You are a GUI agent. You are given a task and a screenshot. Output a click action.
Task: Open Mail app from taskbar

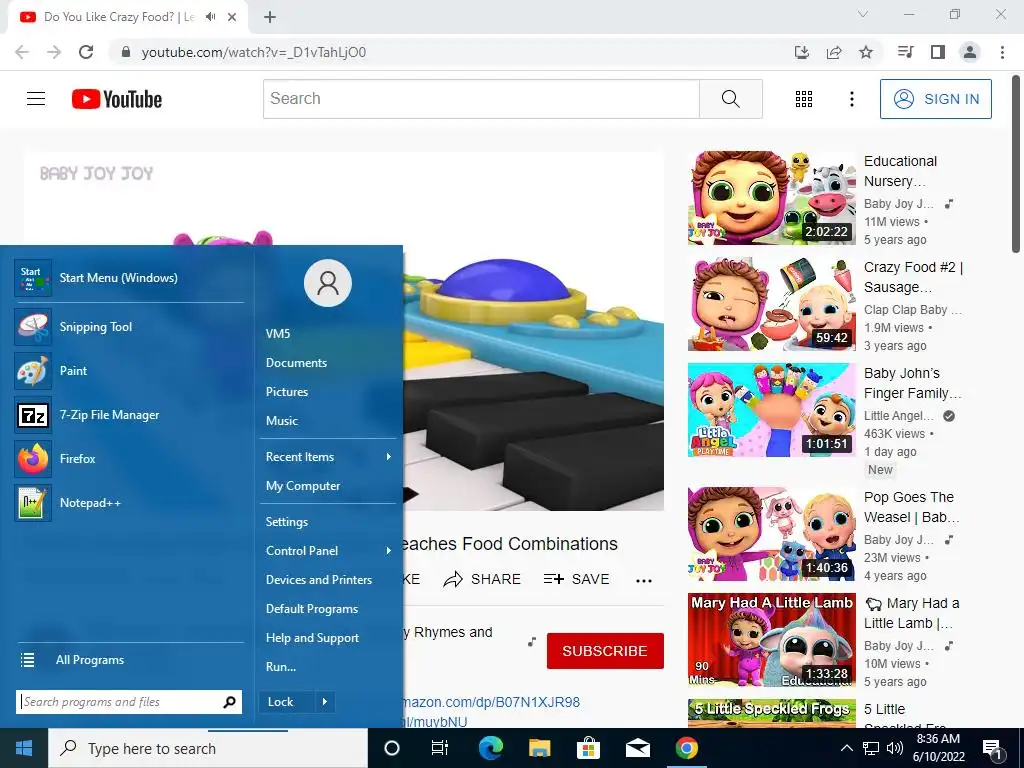coord(637,748)
